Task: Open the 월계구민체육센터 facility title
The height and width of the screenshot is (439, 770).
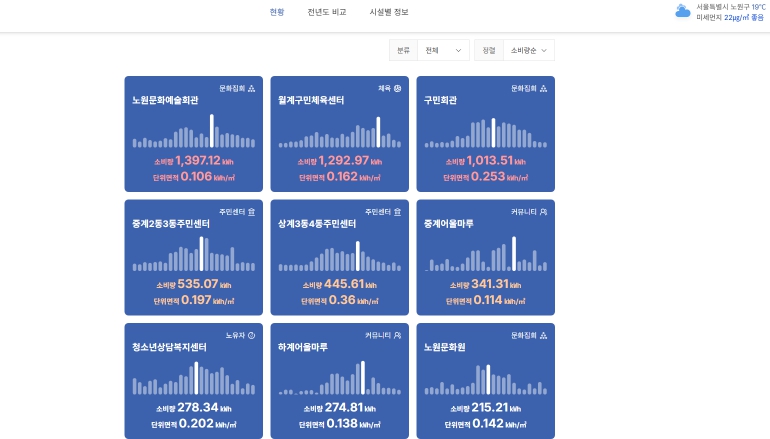Action: coord(311,100)
